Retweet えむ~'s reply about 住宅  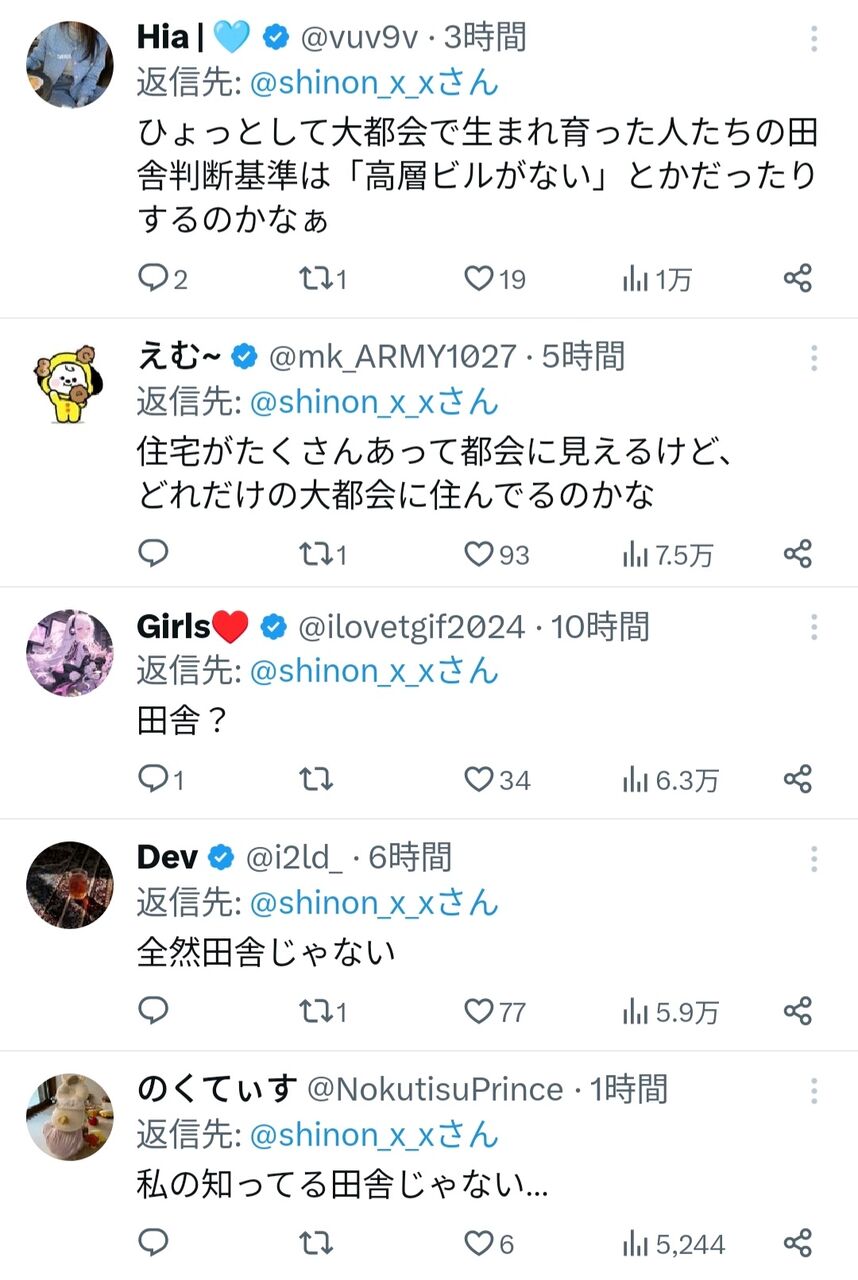[324, 554]
